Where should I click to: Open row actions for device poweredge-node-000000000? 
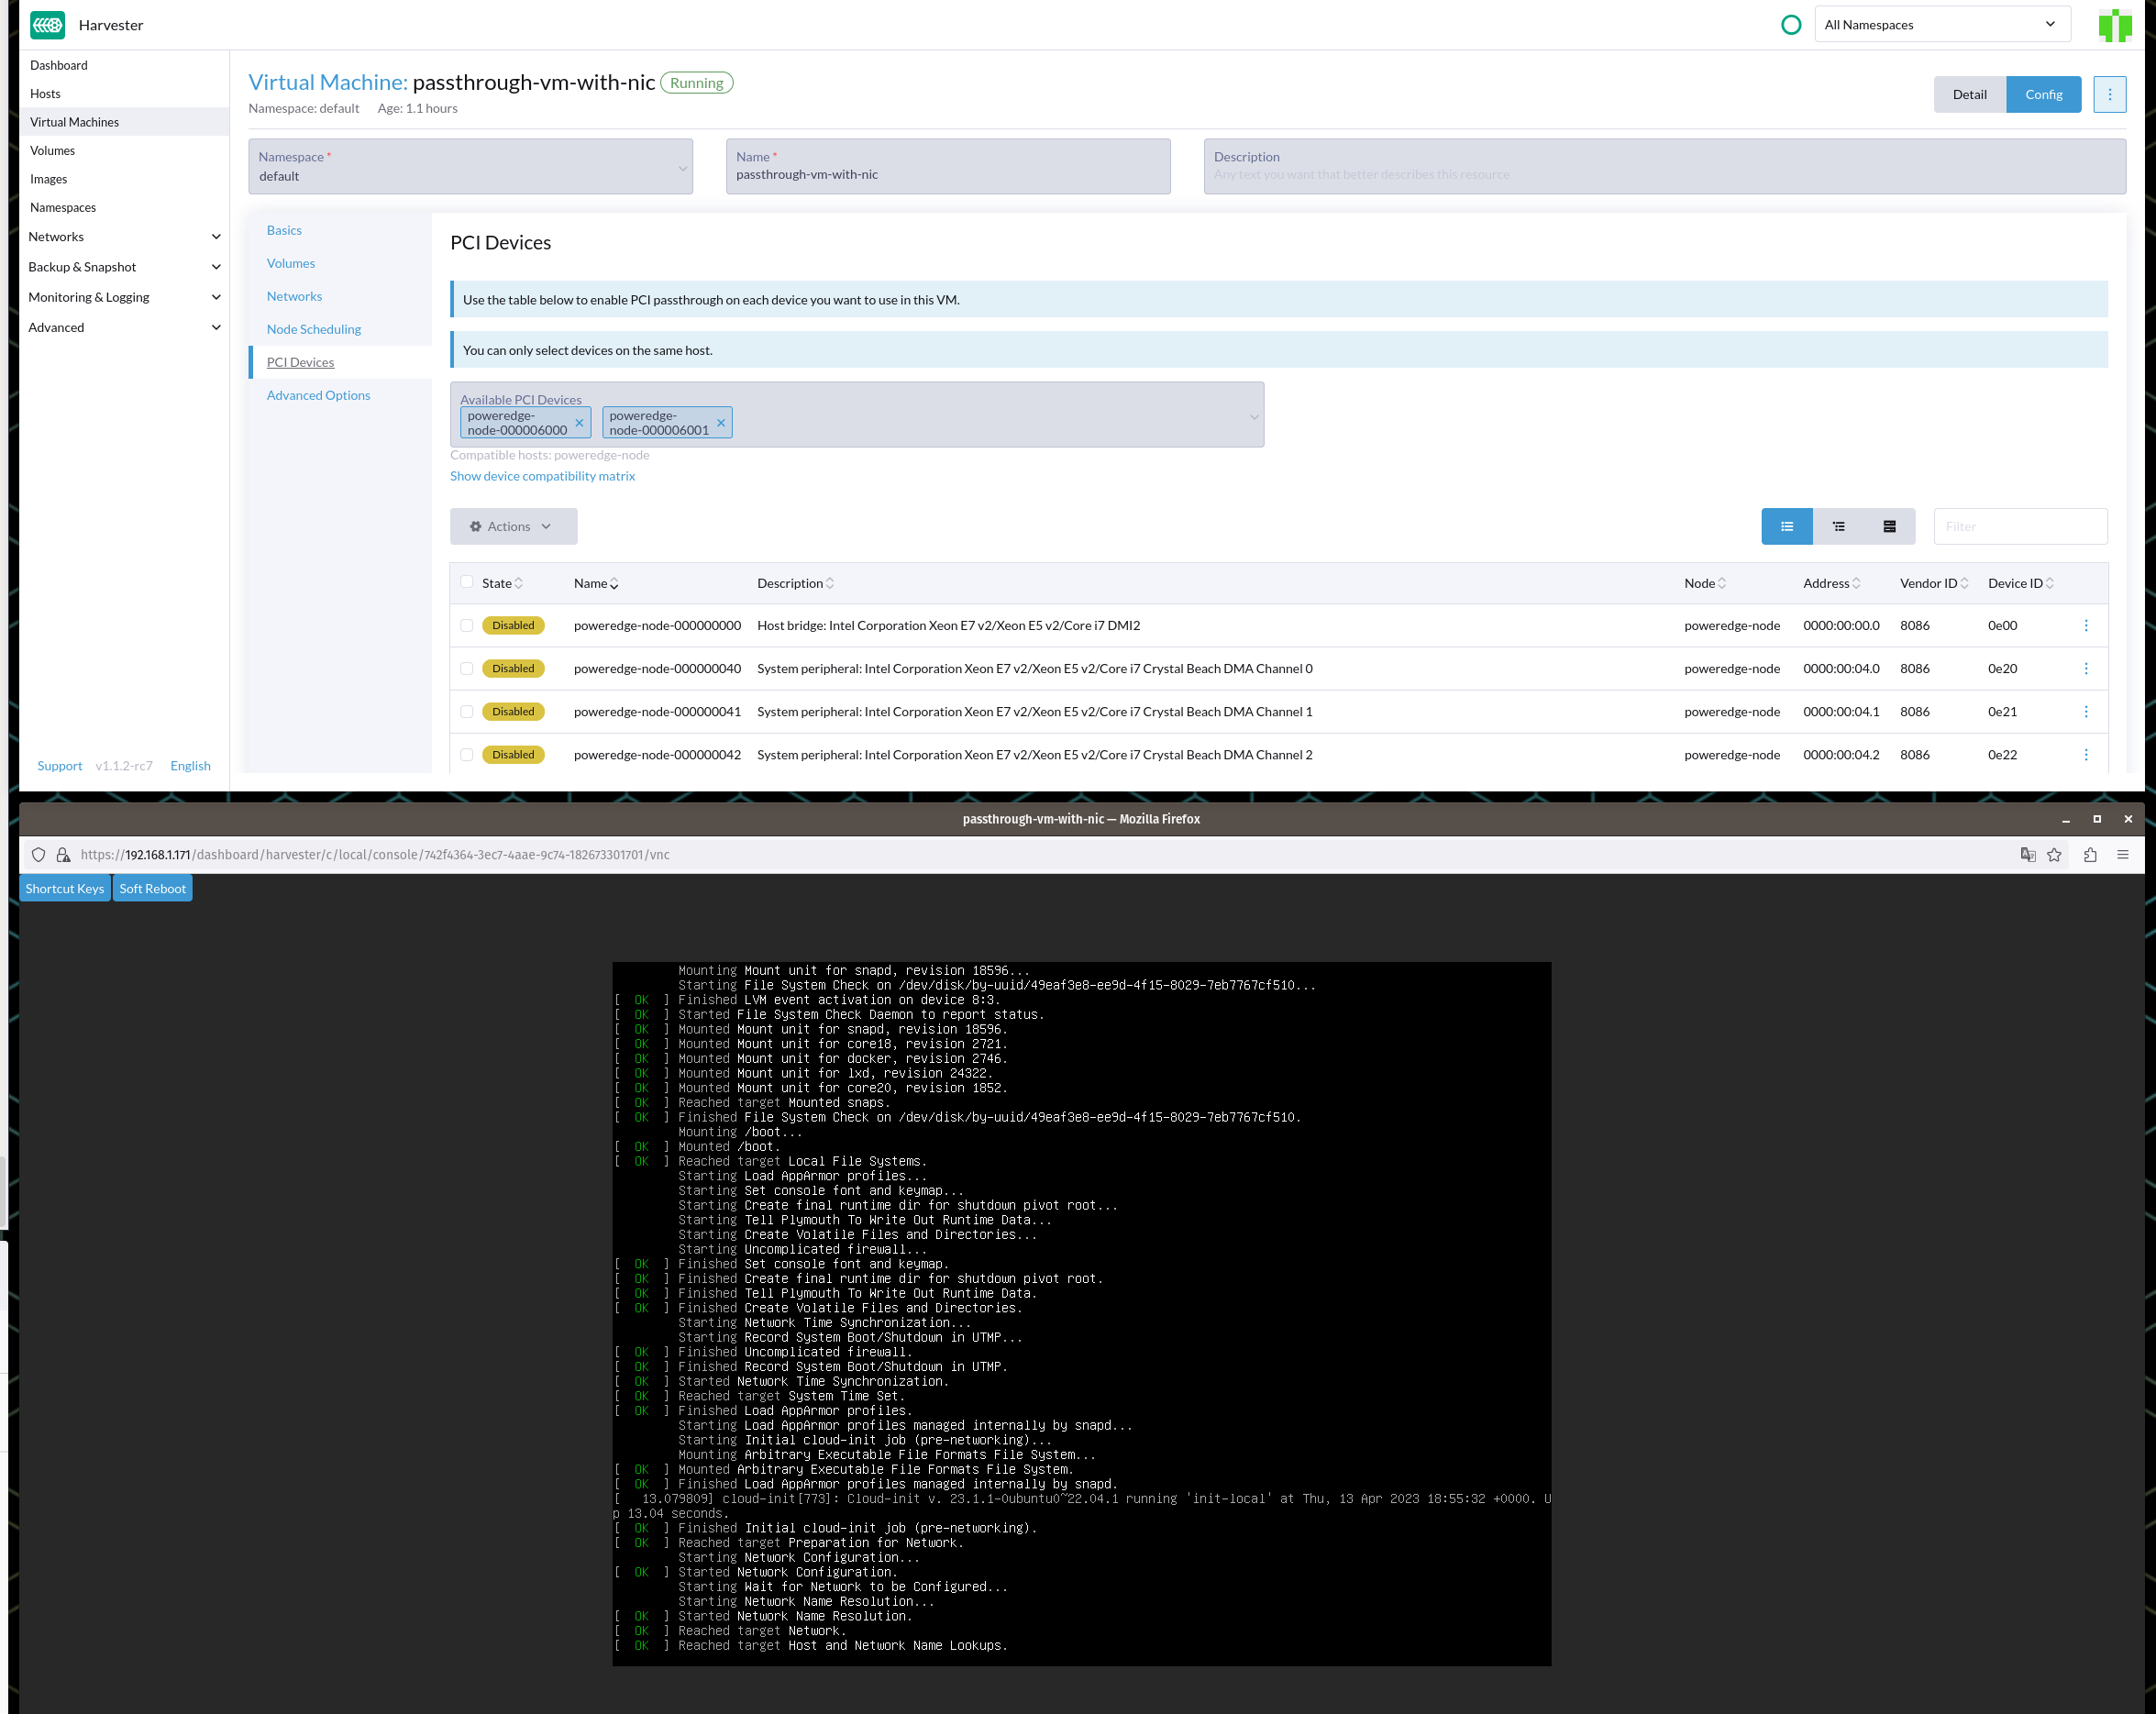click(x=2086, y=625)
